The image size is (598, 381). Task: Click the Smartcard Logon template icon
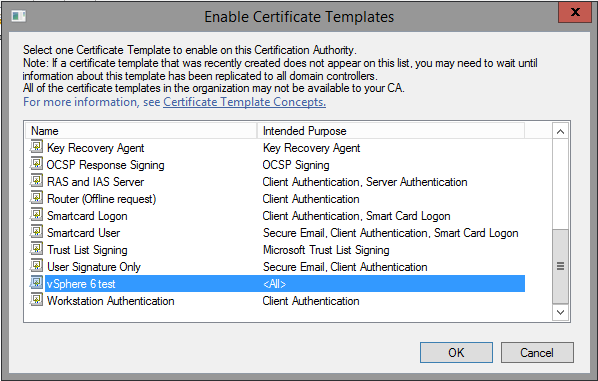tap(36, 215)
